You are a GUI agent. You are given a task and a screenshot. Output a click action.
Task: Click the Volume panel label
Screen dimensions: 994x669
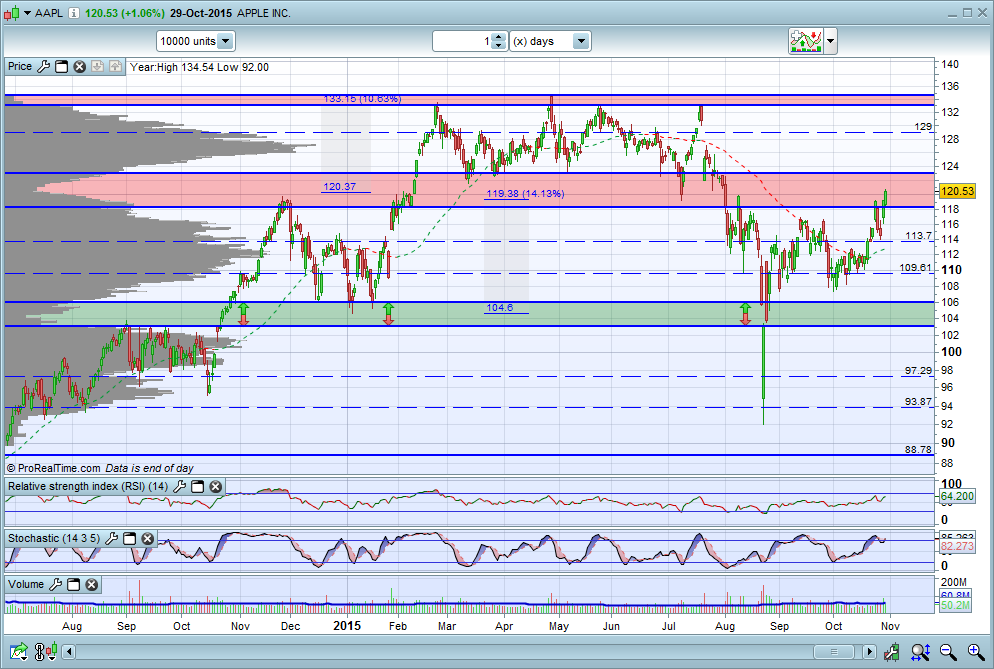click(x=26, y=584)
